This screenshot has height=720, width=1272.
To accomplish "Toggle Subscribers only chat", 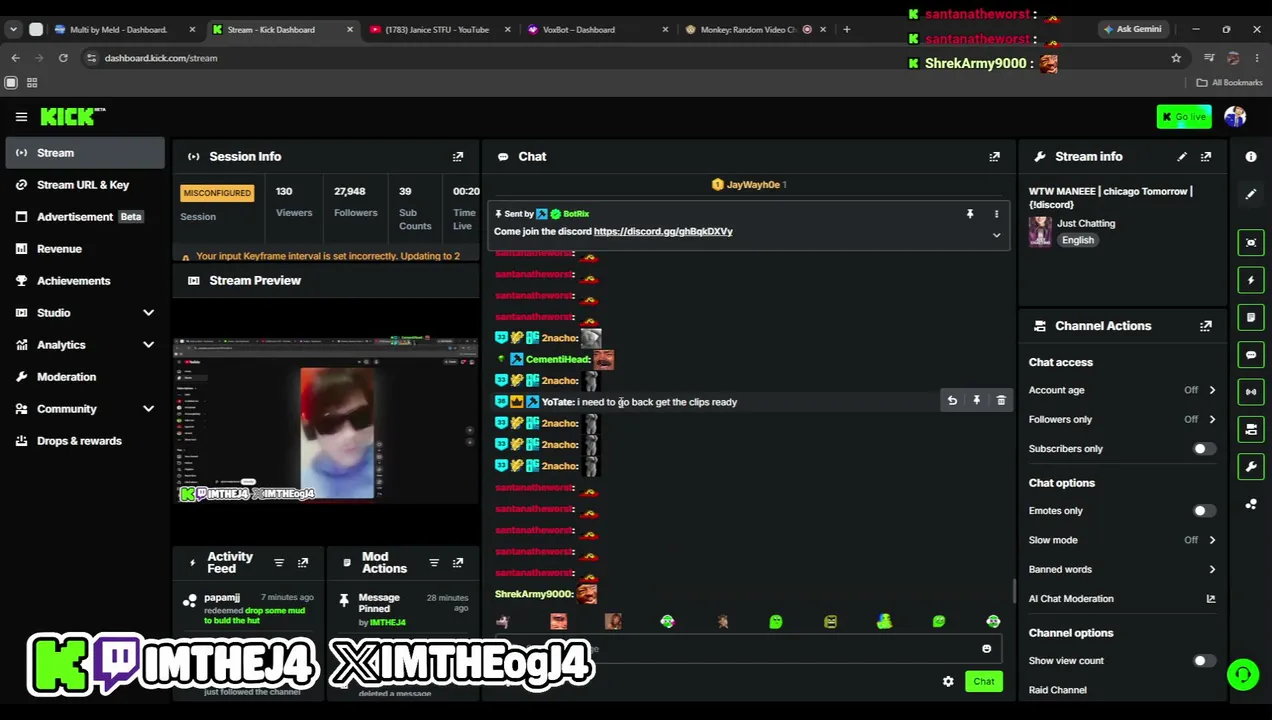I will click(x=1203, y=449).
